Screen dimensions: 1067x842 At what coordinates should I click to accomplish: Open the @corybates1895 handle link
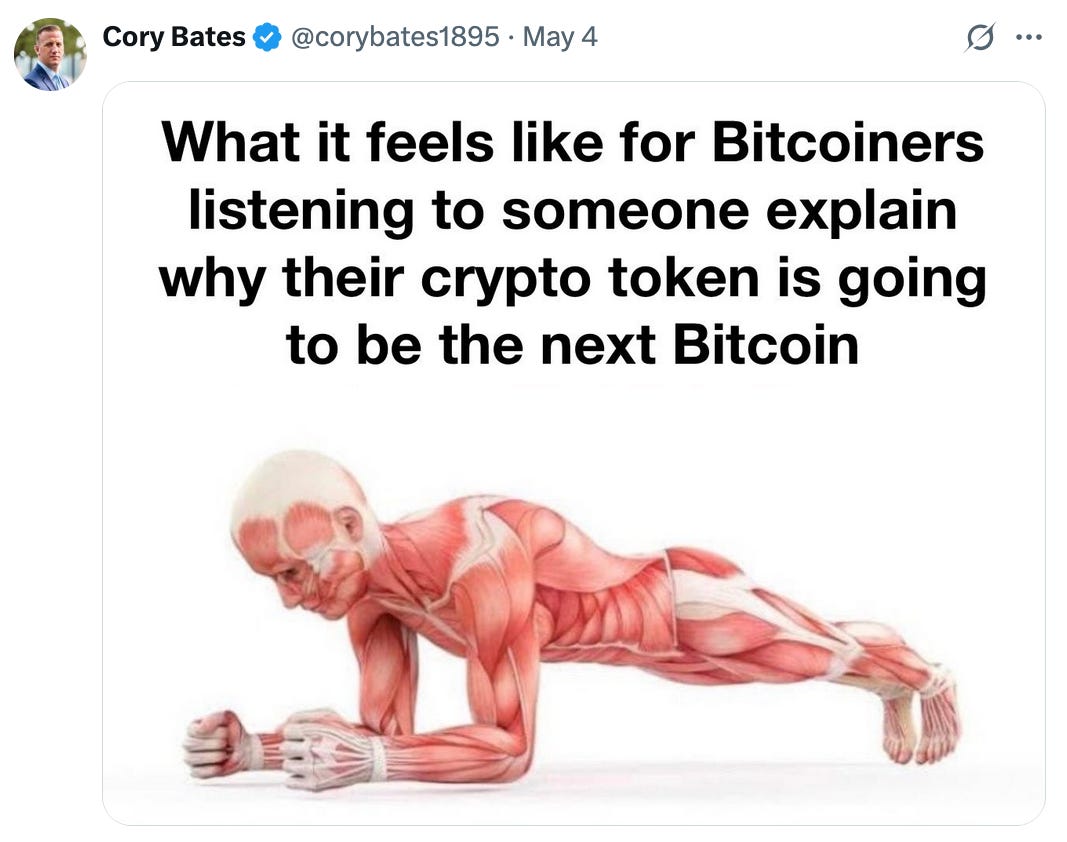[395, 37]
